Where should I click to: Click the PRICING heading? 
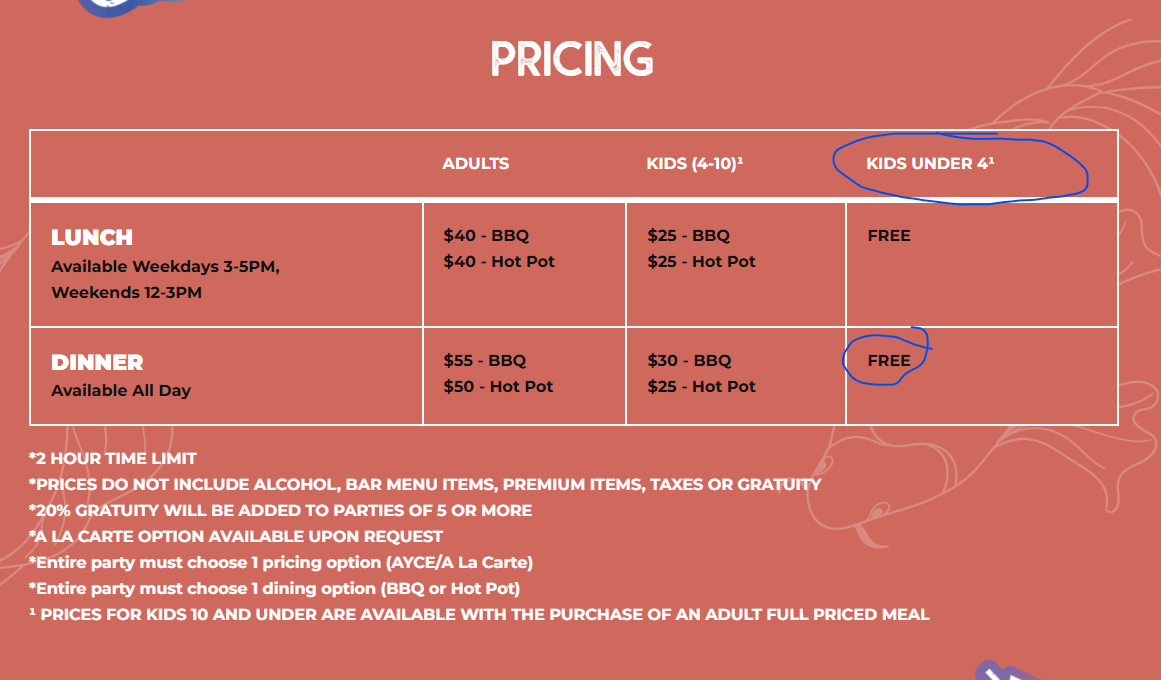click(x=571, y=59)
